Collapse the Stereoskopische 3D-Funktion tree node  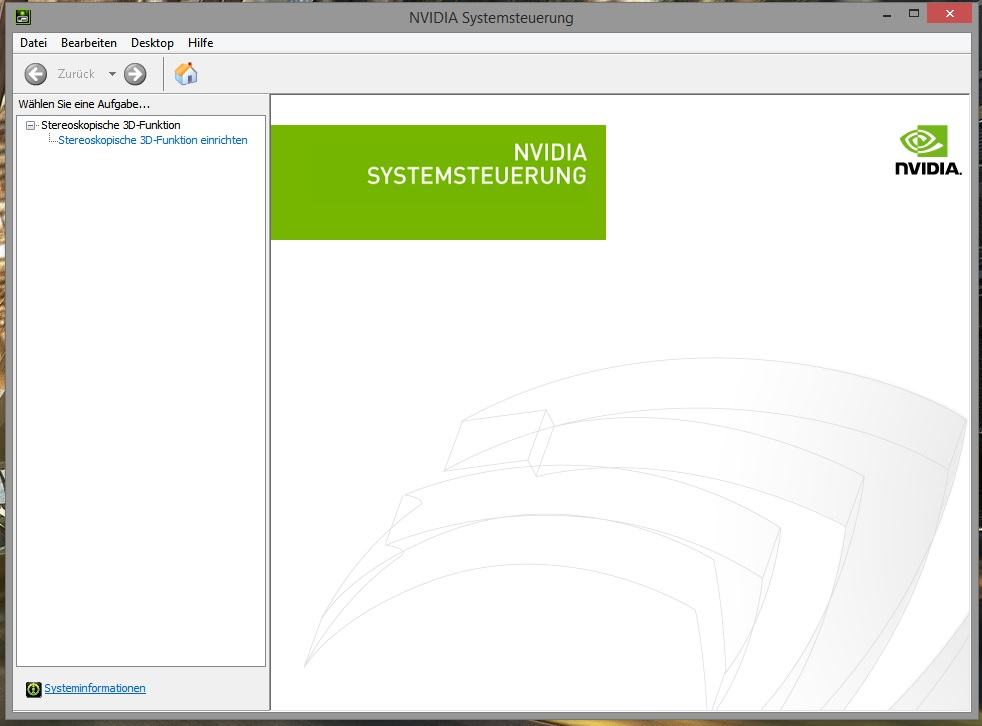(30, 125)
